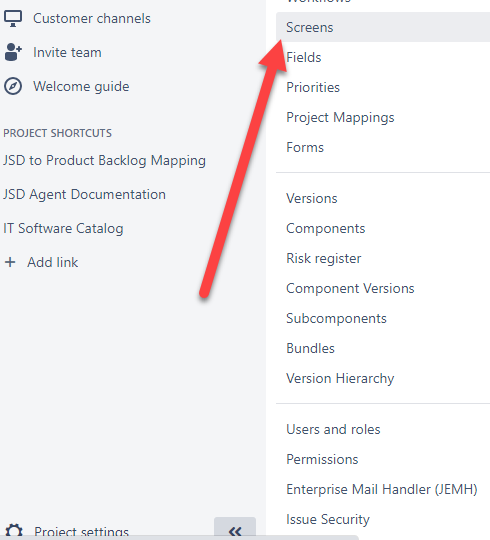Go to Components settings
Viewport: 490px width, 540px height.
tap(326, 229)
